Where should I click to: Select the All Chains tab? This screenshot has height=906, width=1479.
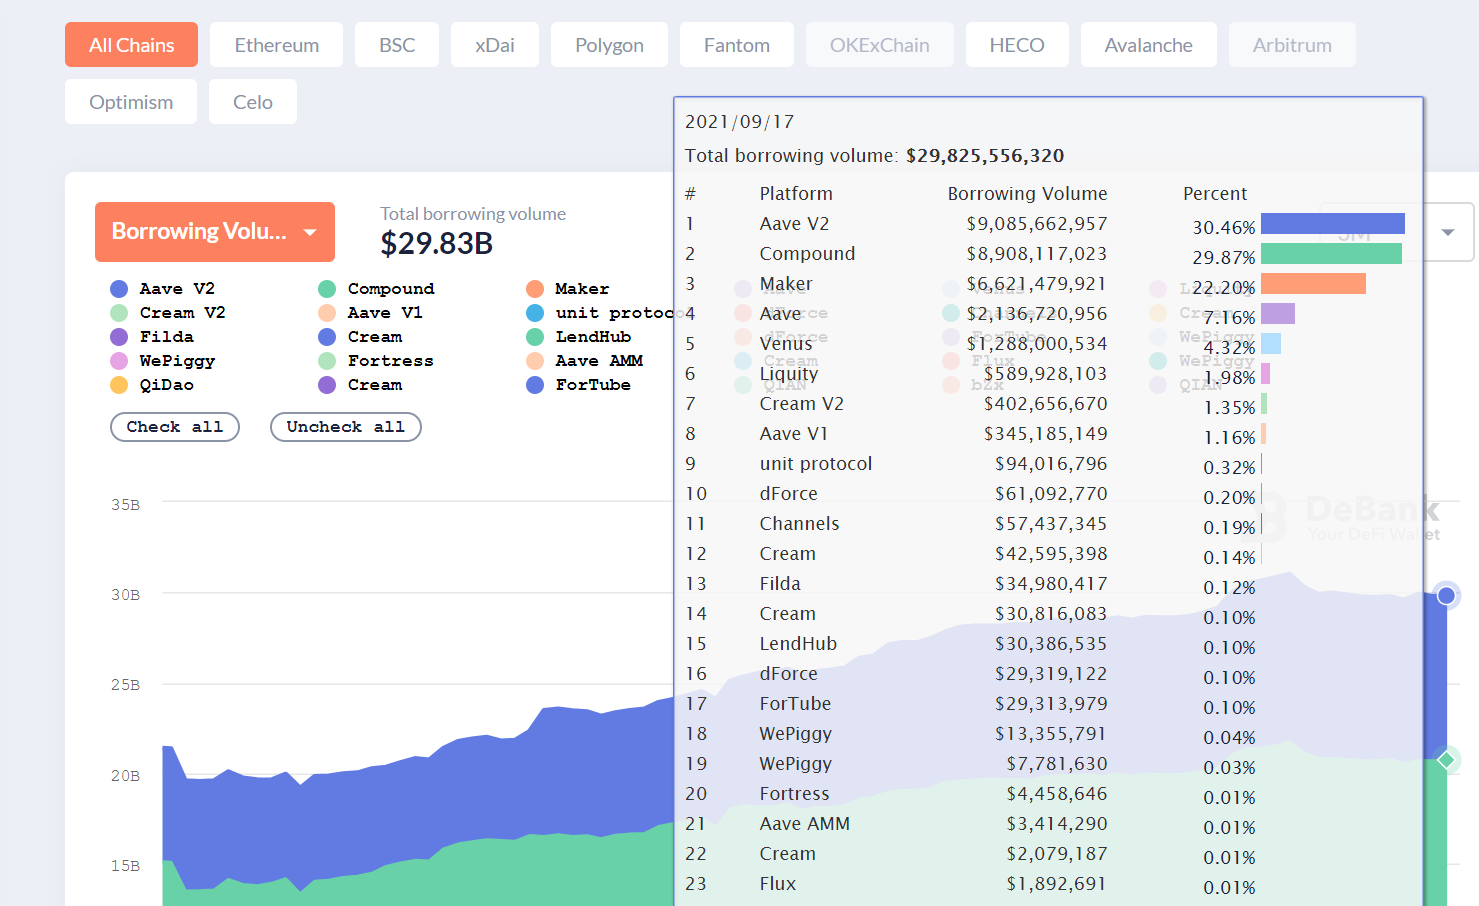click(x=131, y=45)
